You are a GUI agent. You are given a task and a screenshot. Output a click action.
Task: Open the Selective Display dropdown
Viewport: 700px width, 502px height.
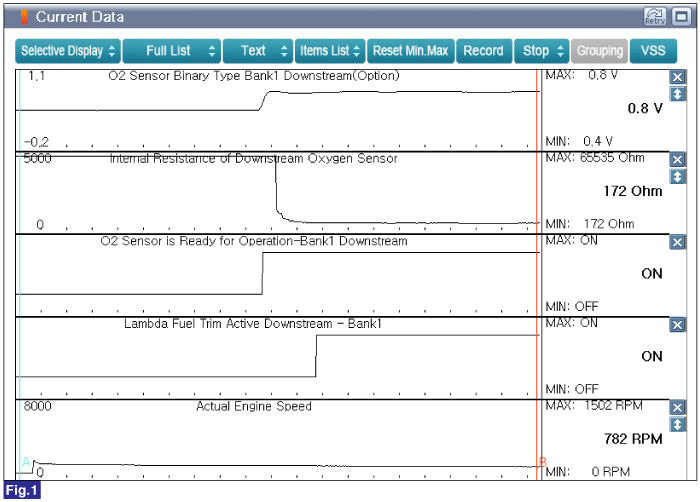68,51
